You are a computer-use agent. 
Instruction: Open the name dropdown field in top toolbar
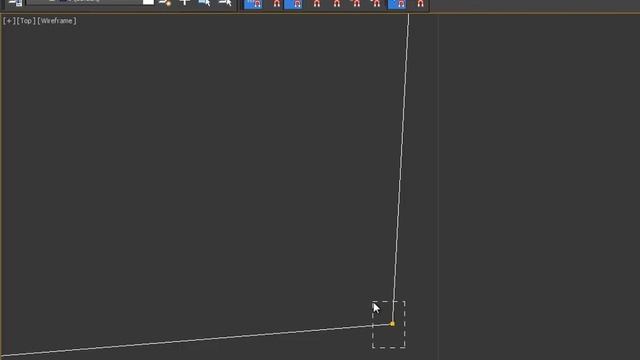point(84,2)
